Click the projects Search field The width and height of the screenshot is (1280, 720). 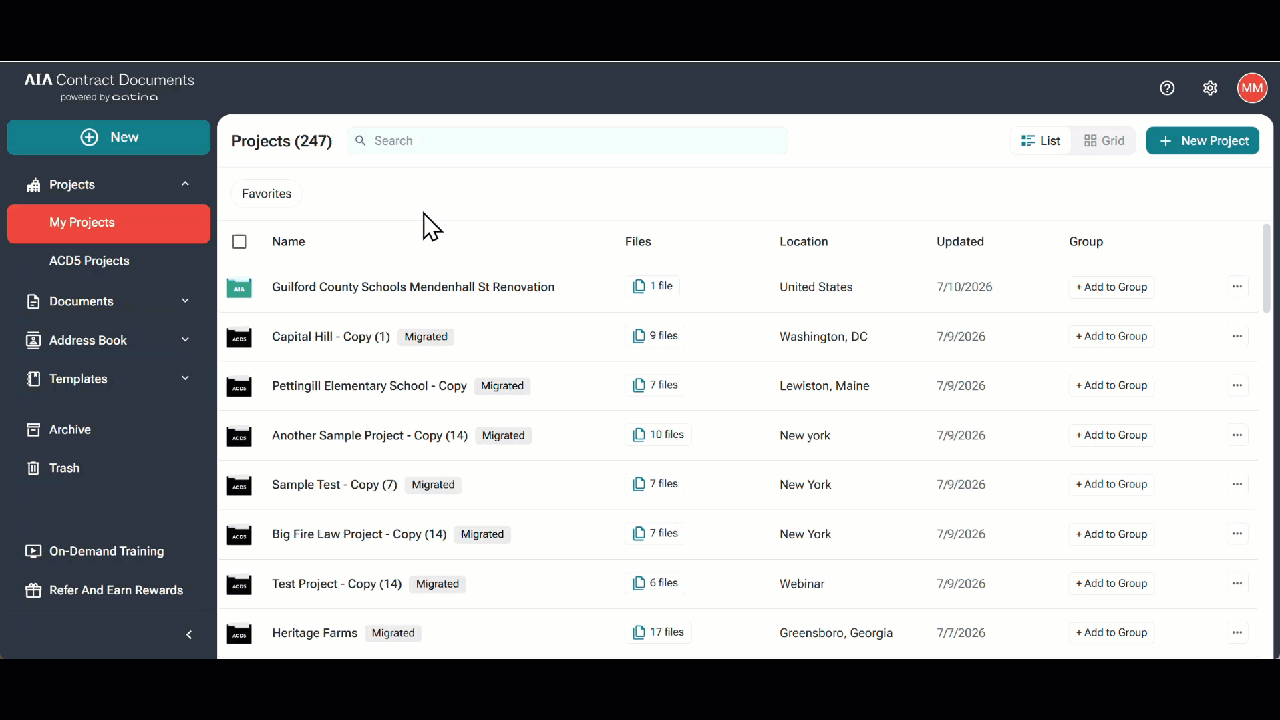click(567, 141)
